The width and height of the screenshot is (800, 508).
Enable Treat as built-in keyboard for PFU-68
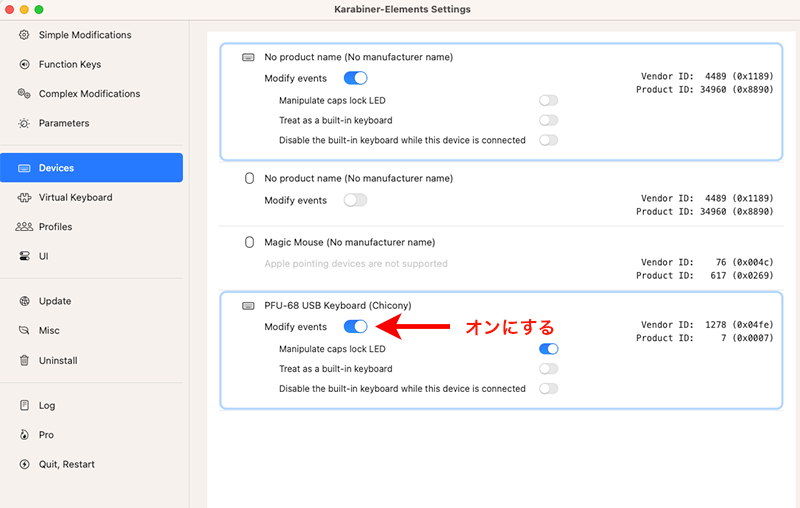[x=548, y=369]
